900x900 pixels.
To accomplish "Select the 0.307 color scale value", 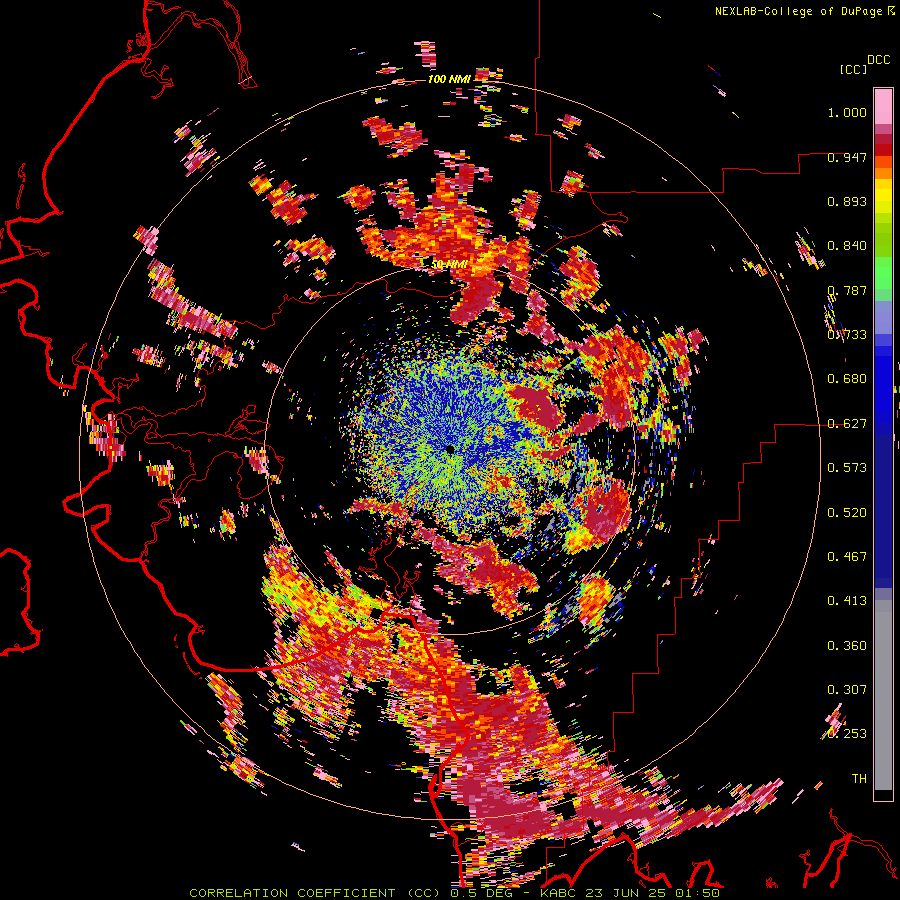I will tap(847, 689).
